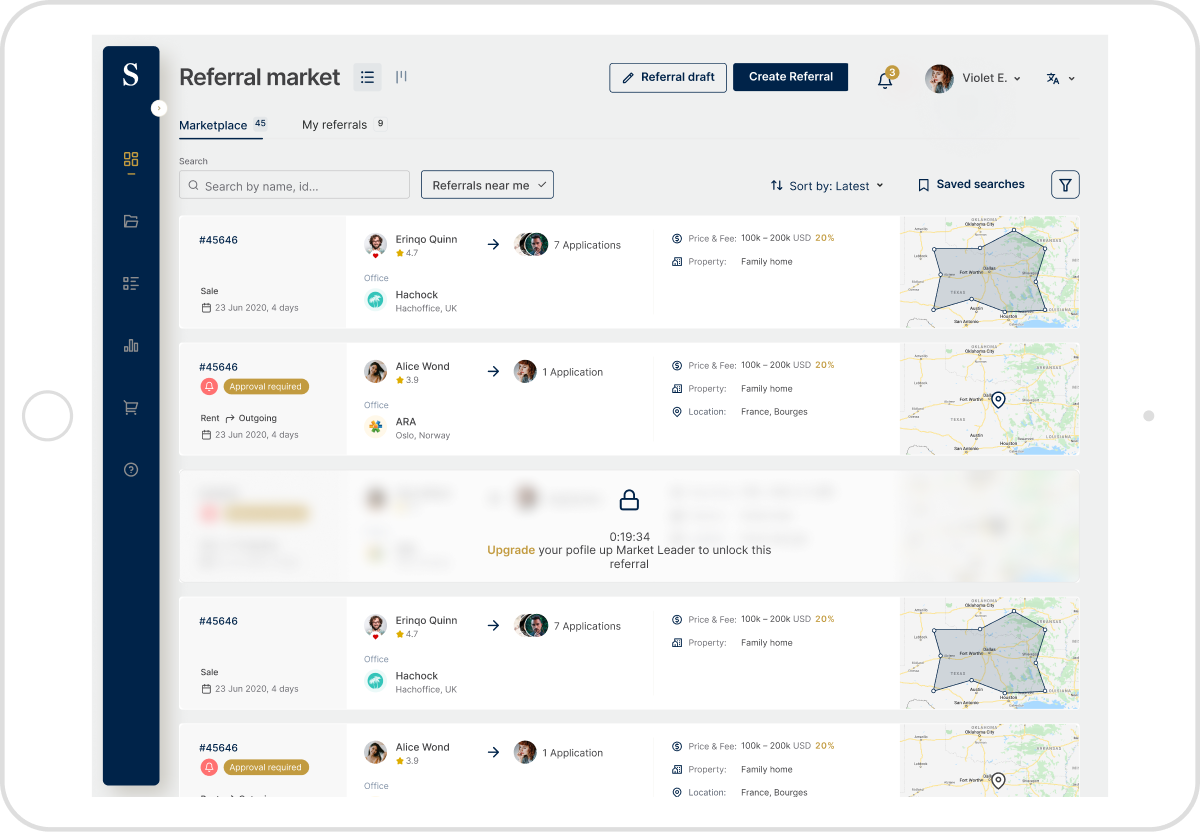Viewport: 1200px width, 832px height.
Task: Switch to board column view layout
Action: tap(401, 77)
